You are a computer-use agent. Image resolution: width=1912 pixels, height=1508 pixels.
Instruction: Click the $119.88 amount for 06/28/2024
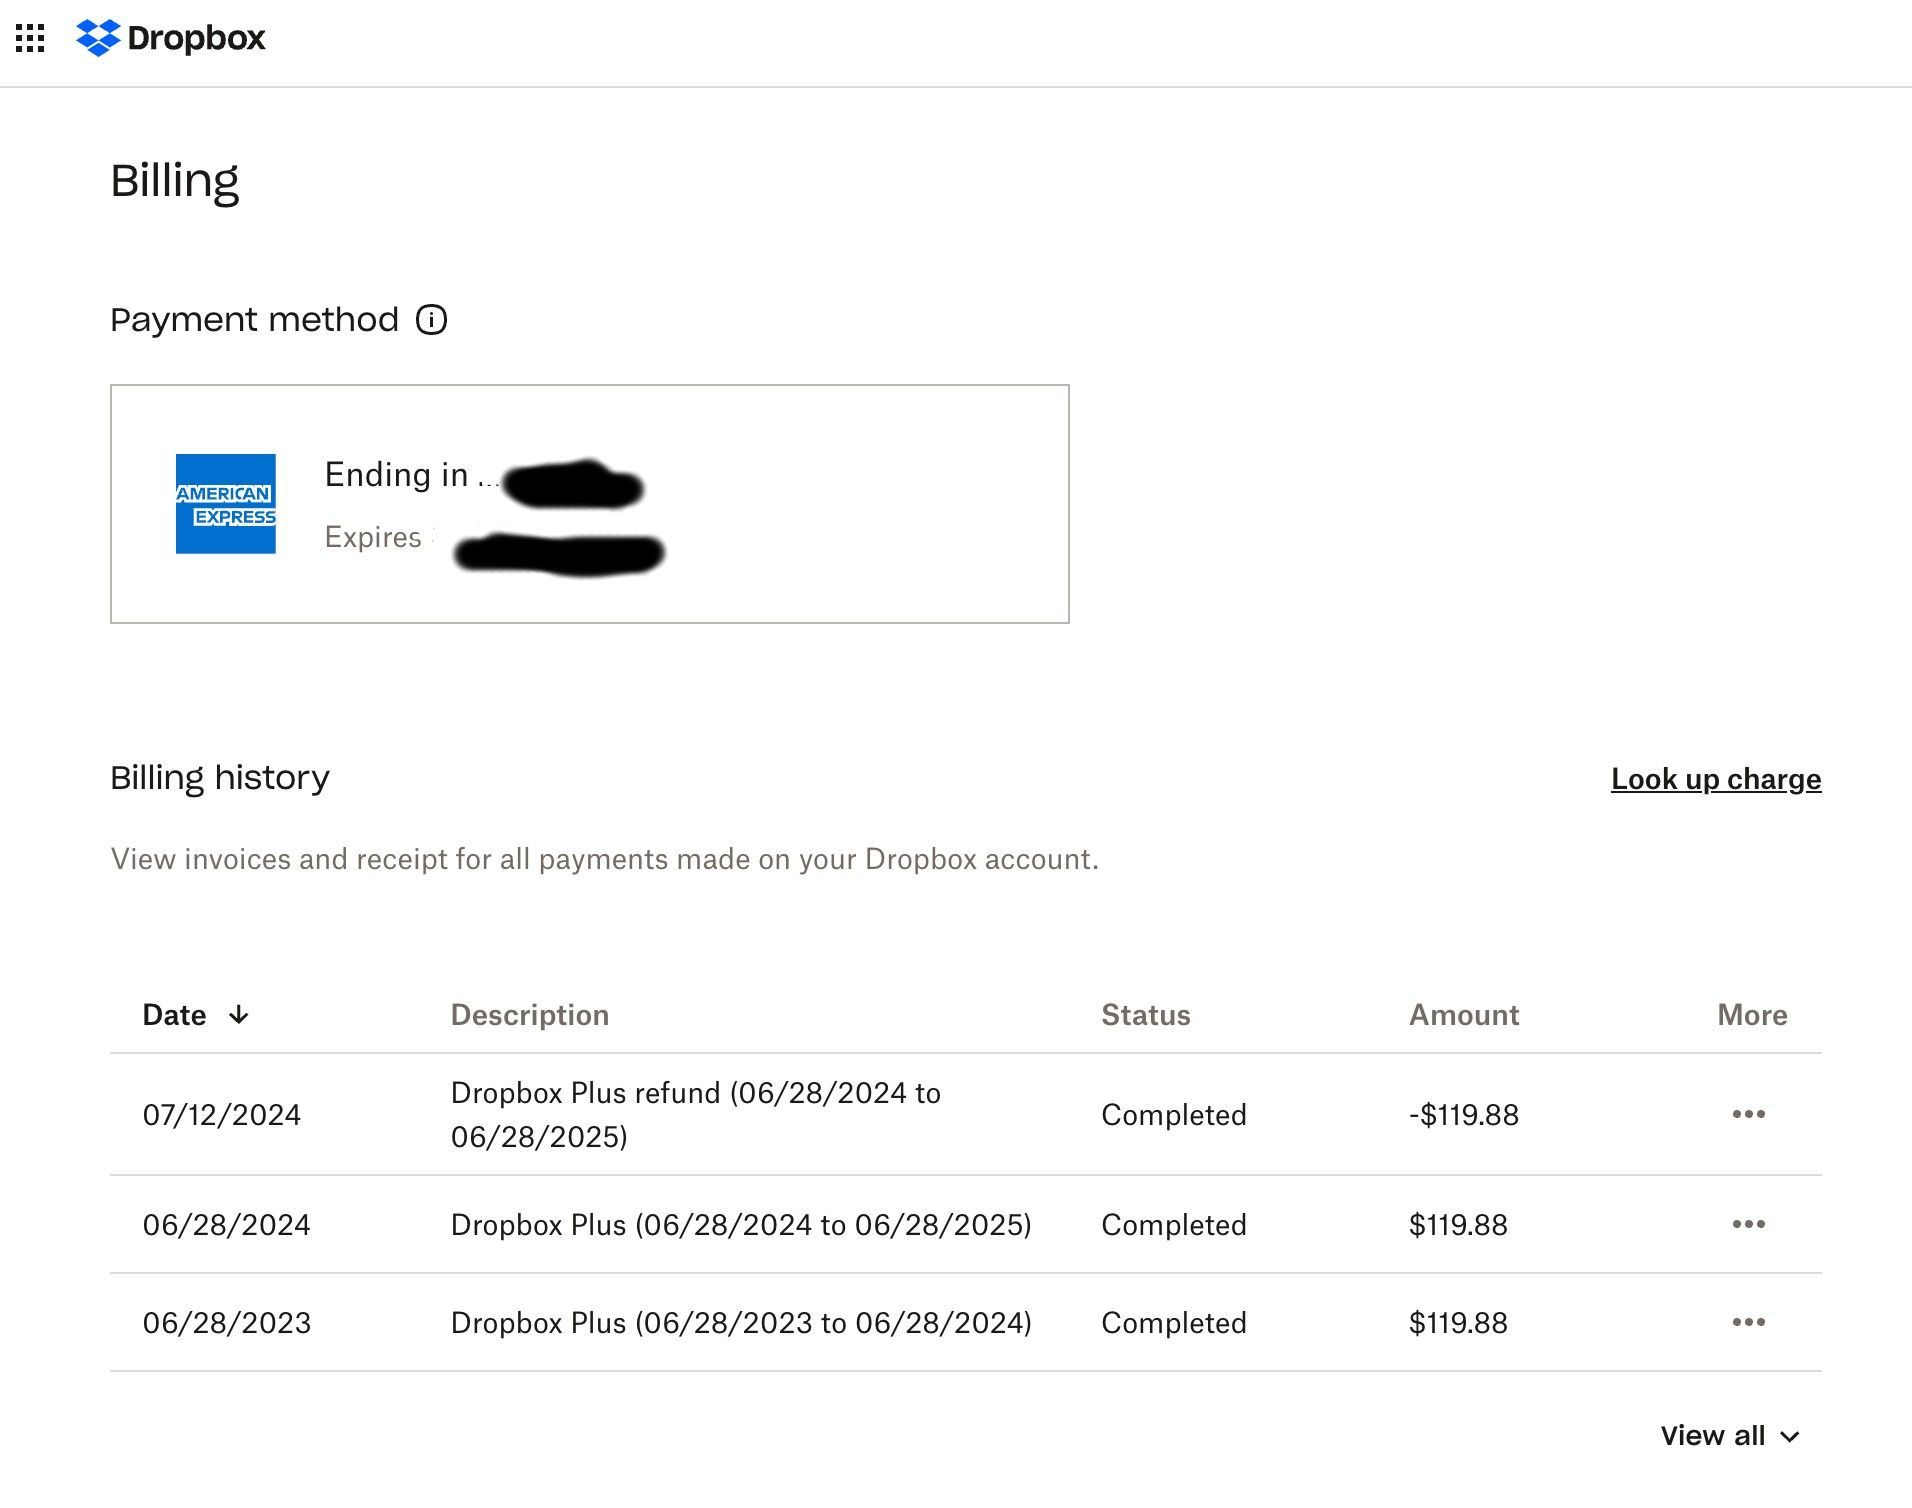pyautogui.click(x=1458, y=1225)
